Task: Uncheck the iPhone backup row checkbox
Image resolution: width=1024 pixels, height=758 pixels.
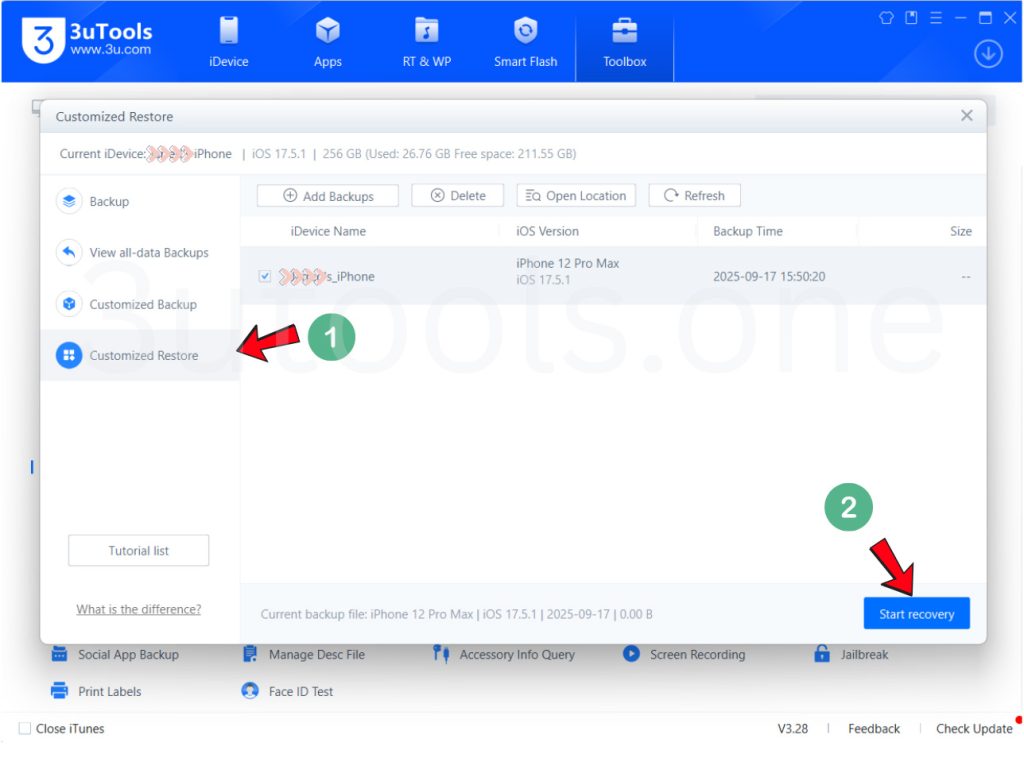Action: coord(265,277)
